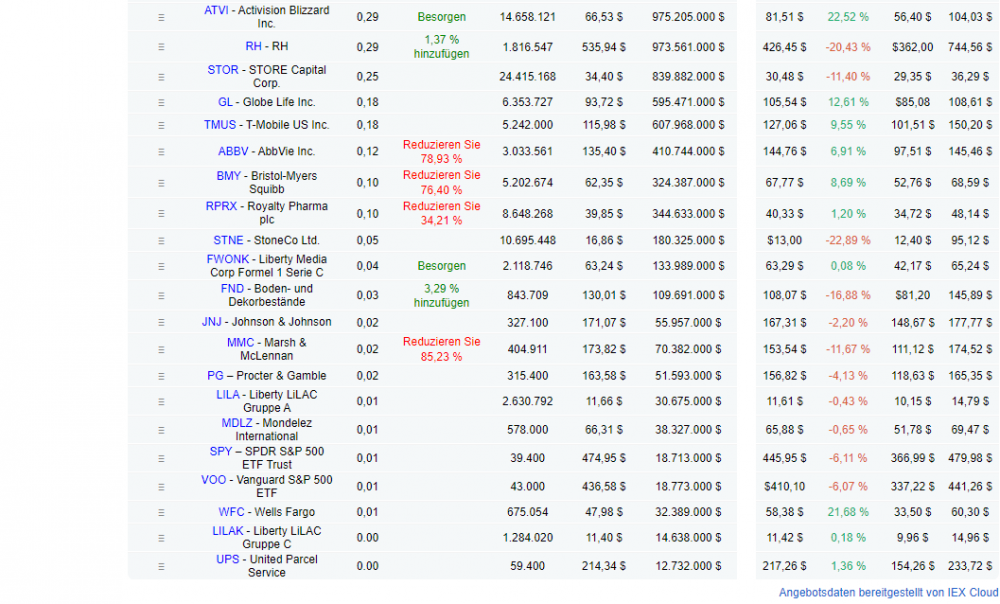The height and width of the screenshot is (604, 1000).
Task: Select 'Reduzieren Sie 78,93 %' for ABBV
Action: (x=441, y=152)
